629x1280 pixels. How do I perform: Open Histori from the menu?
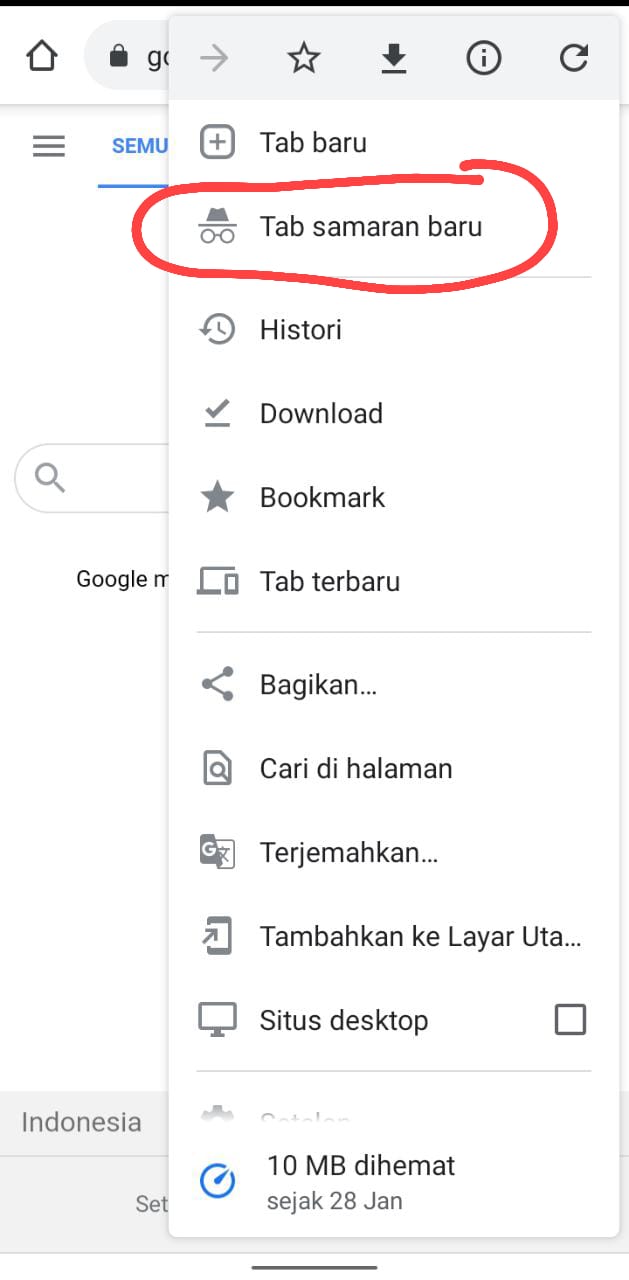click(x=299, y=329)
